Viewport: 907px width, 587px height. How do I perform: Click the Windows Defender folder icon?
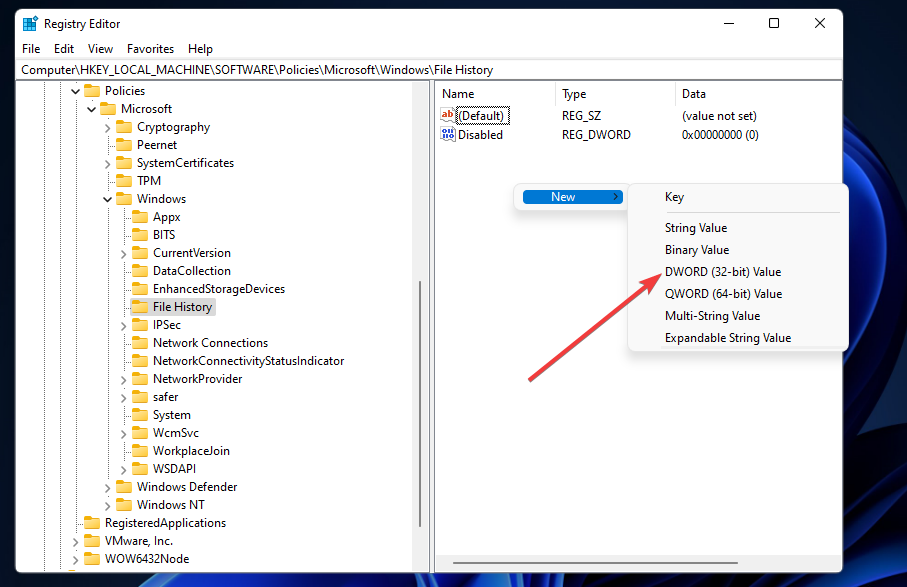point(124,486)
